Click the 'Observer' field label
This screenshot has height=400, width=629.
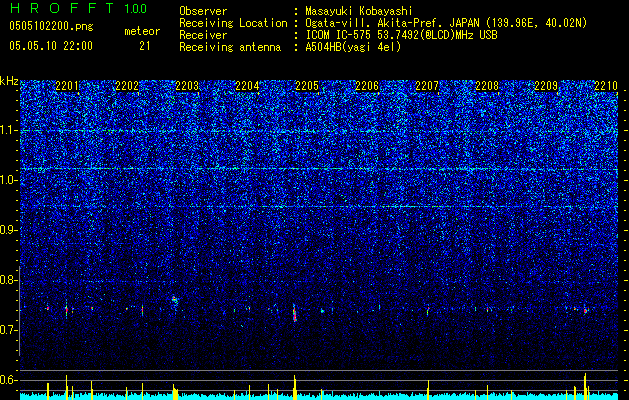(x=203, y=11)
